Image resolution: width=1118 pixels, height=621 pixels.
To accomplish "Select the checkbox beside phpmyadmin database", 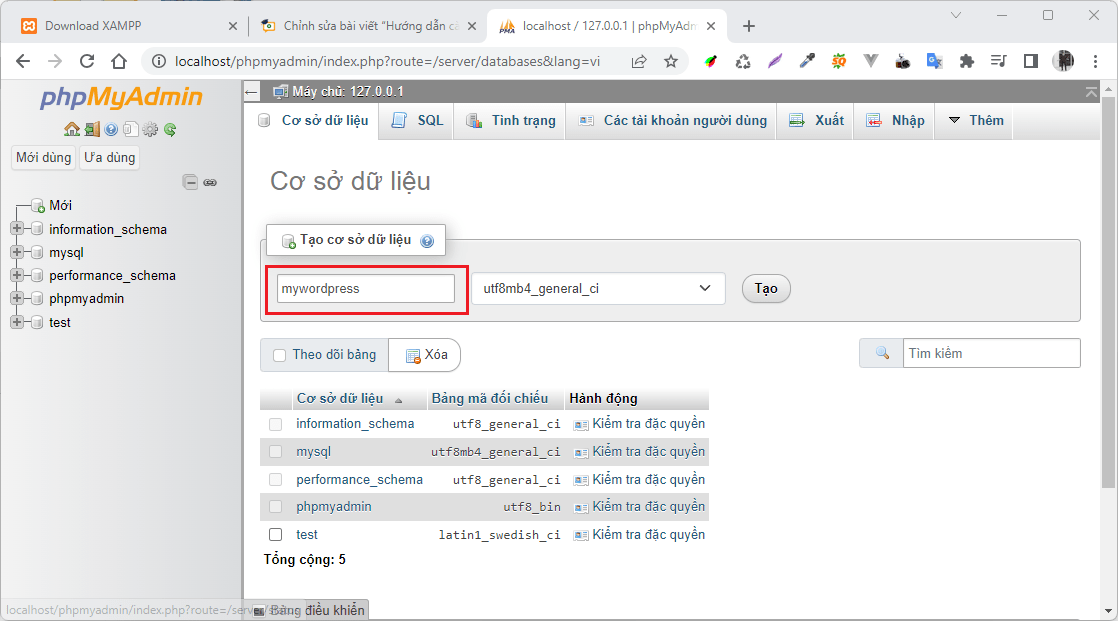I will click(x=275, y=506).
